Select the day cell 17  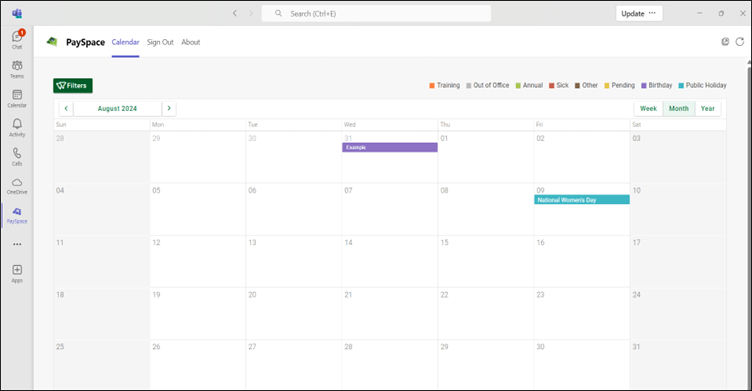click(678, 261)
